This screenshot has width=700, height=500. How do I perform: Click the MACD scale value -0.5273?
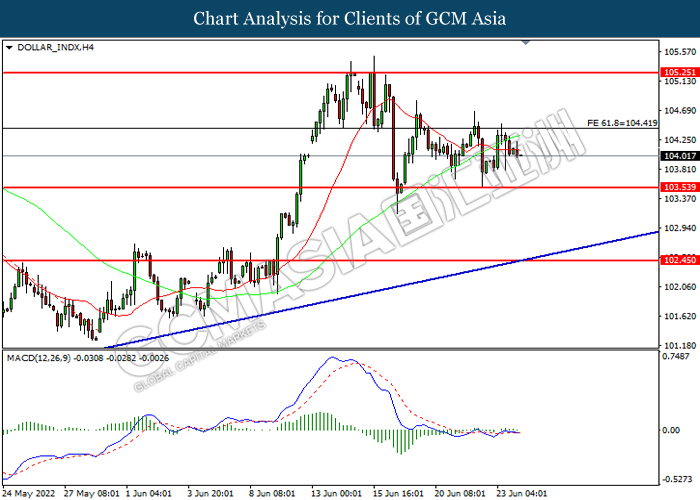point(677,479)
